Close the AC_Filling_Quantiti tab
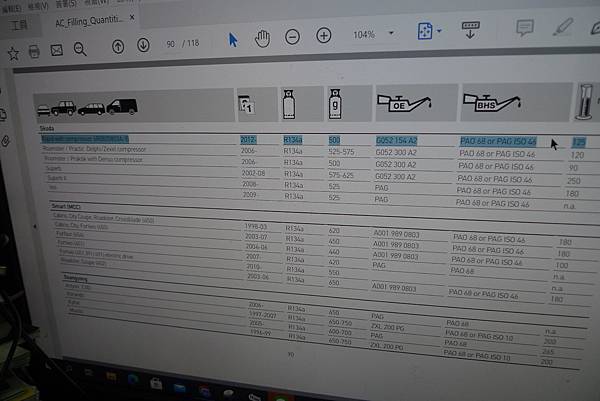 pyautogui.click(x=132, y=18)
